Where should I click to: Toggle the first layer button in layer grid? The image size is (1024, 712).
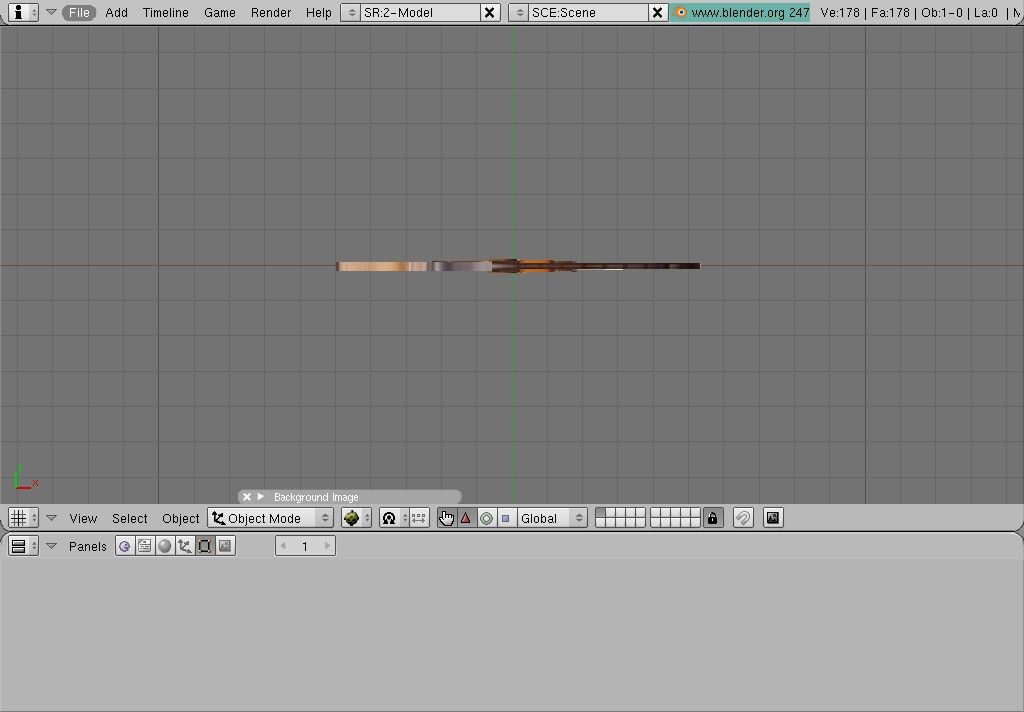pyautogui.click(x=600, y=513)
